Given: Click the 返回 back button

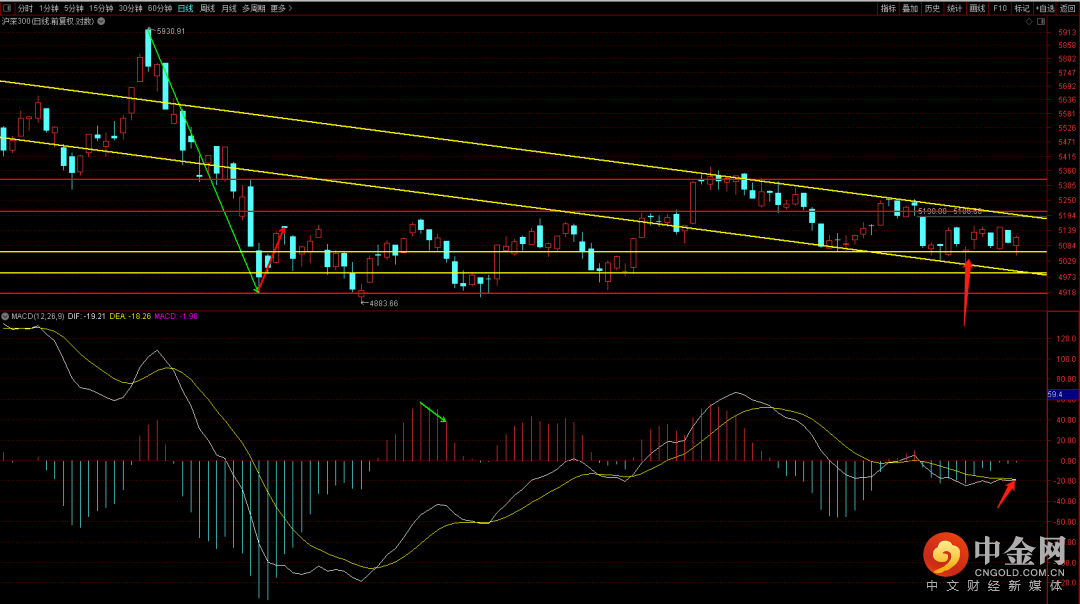Looking at the screenshot, I should [x=1065, y=8].
